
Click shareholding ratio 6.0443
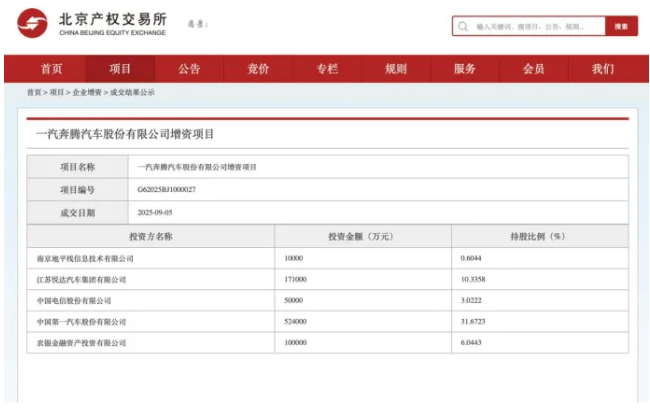coord(471,342)
